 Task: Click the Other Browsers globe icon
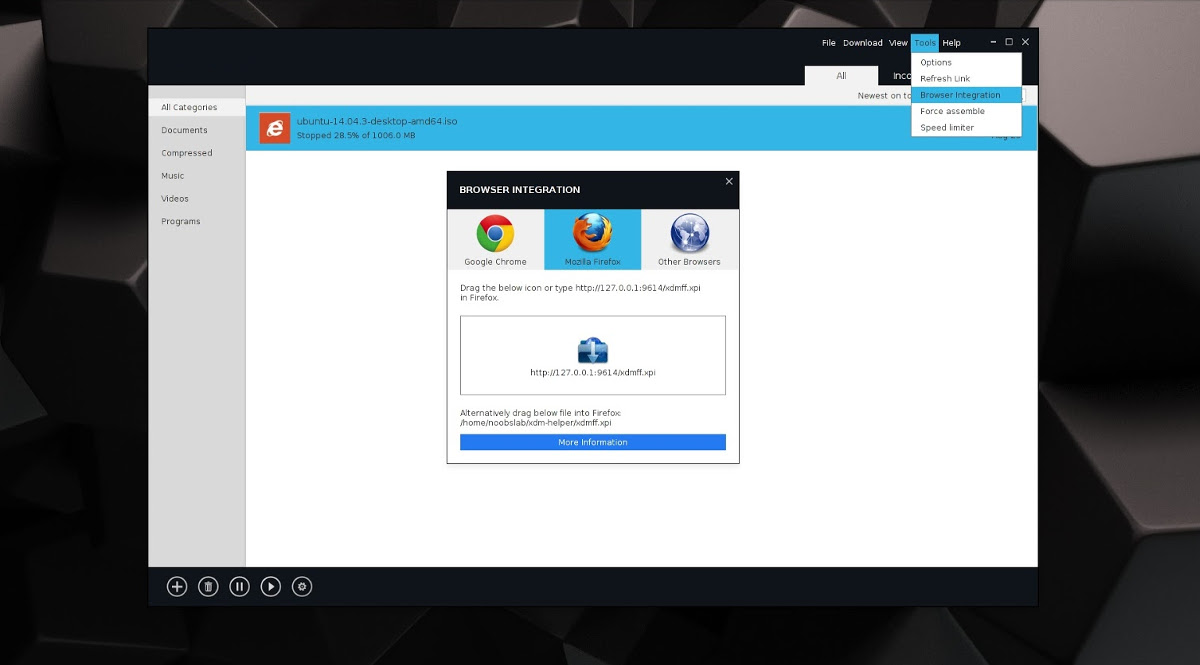pyautogui.click(x=689, y=234)
